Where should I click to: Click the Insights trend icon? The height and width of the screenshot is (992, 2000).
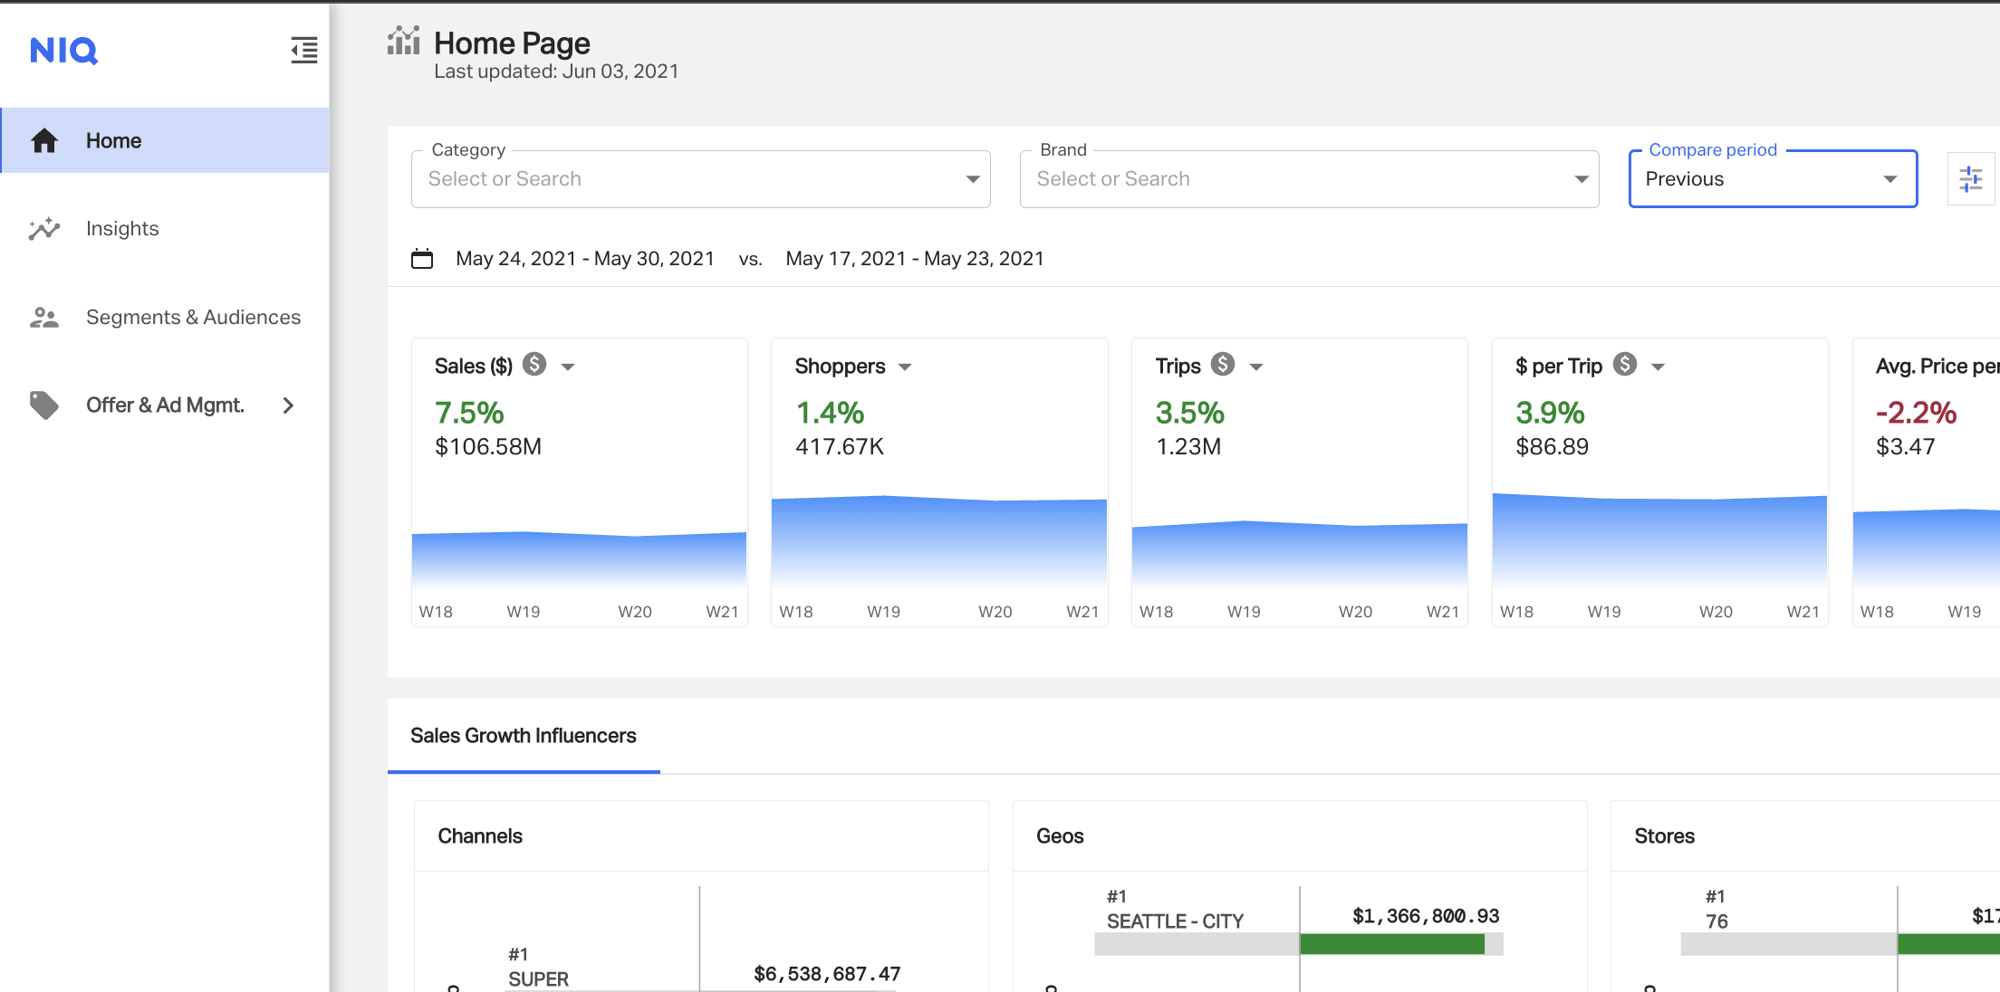(44, 228)
